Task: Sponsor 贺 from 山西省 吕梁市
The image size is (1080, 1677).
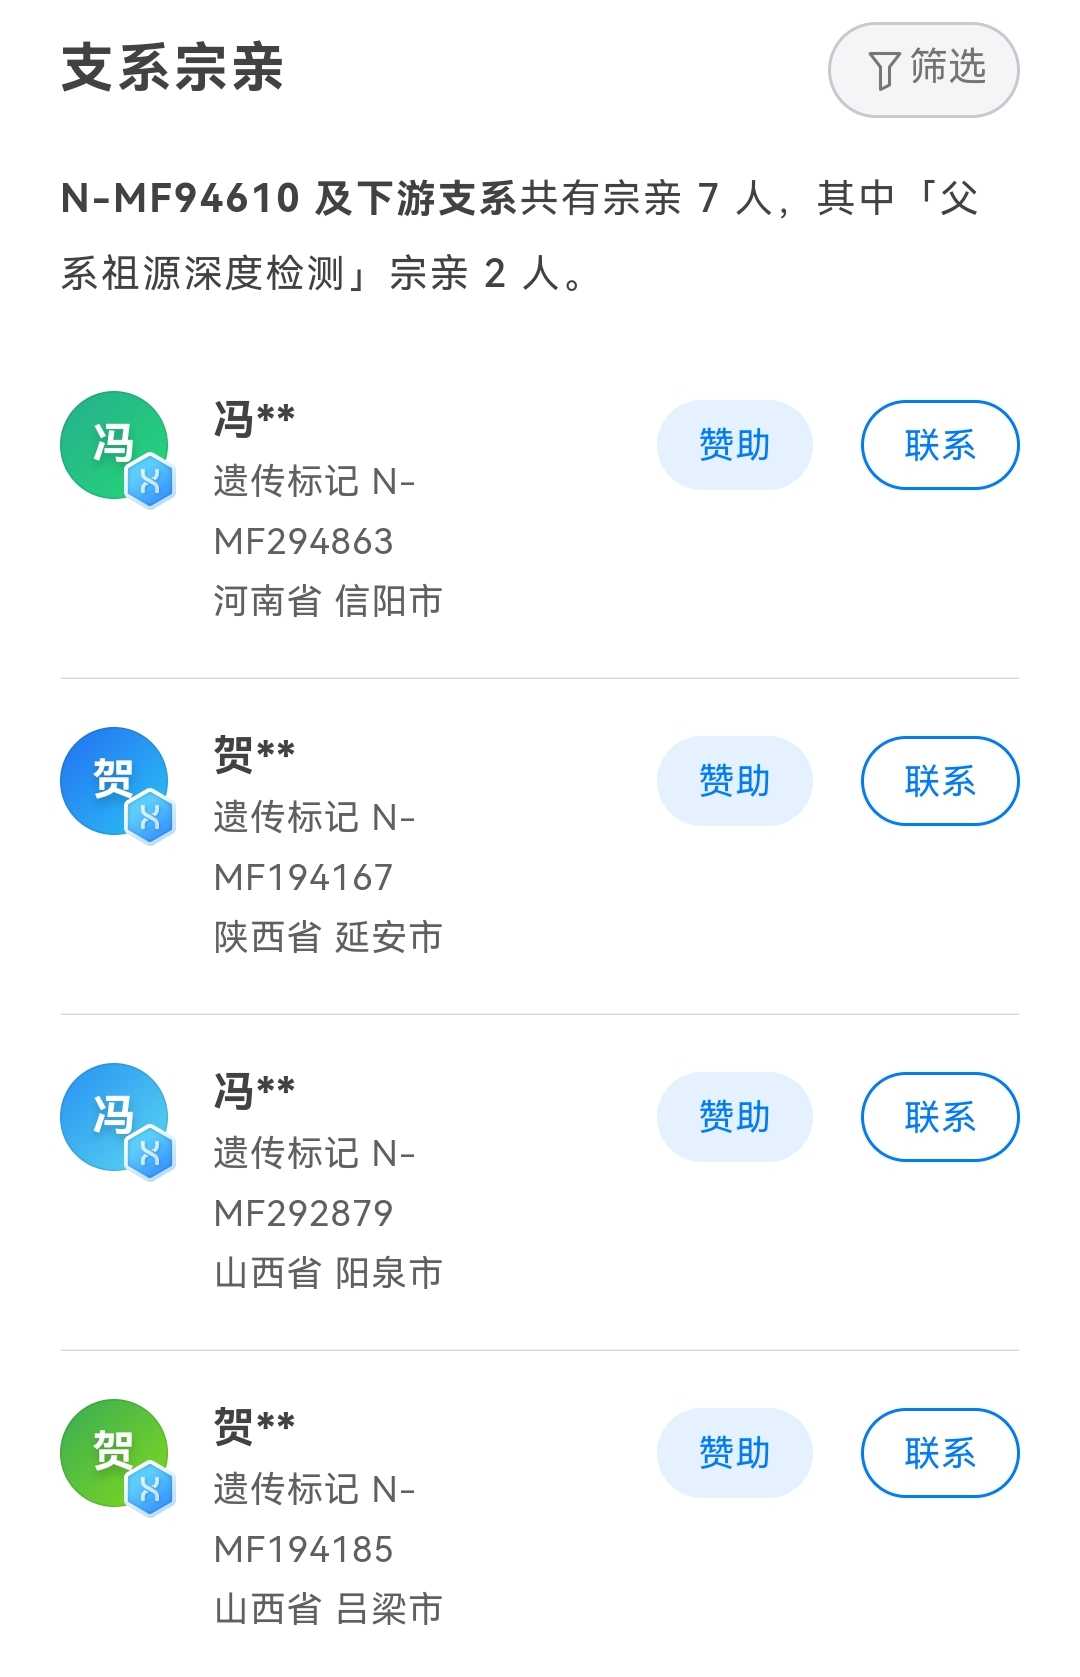Action: pyautogui.click(x=734, y=1453)
